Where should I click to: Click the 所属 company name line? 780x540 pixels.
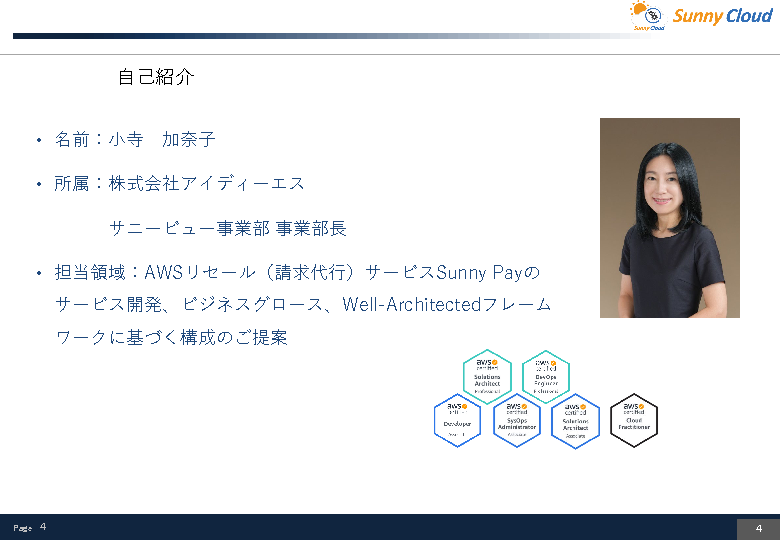180,184
